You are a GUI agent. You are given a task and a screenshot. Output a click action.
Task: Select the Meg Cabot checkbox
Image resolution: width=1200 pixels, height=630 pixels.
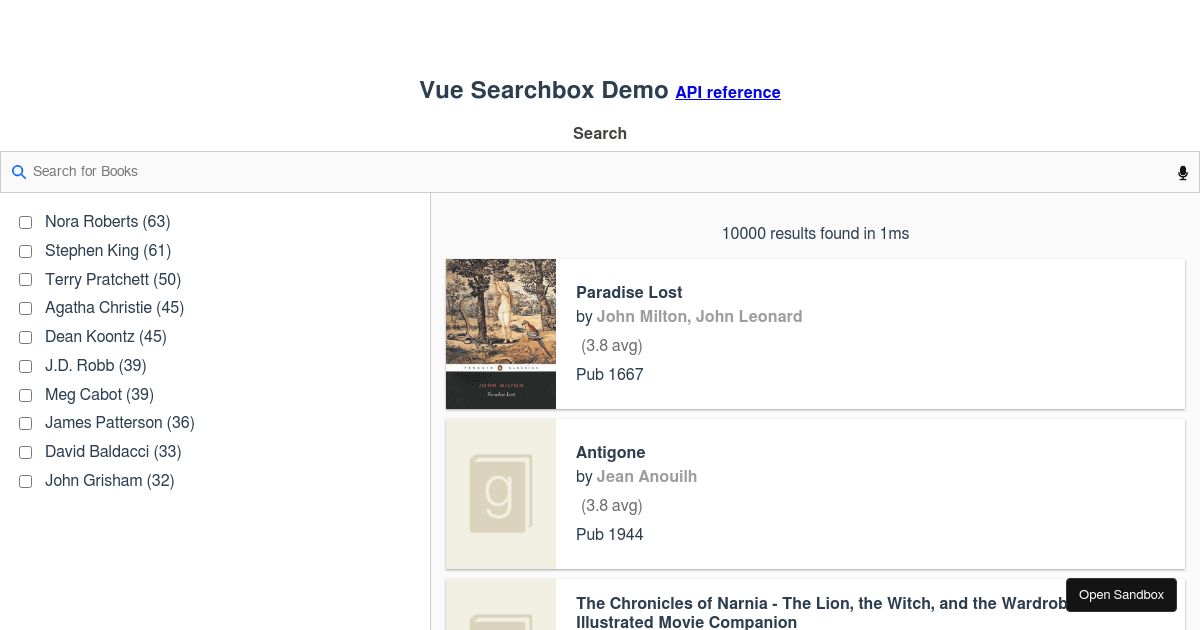(x=25, y=395)
